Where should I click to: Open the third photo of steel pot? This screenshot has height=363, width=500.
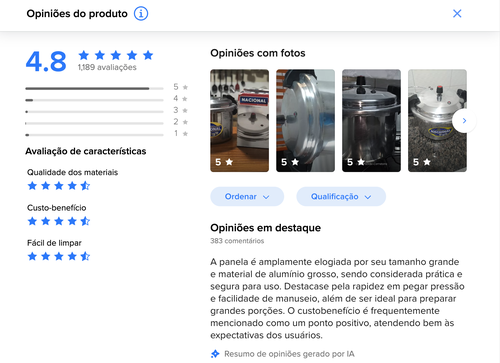(x=371, y=121)
